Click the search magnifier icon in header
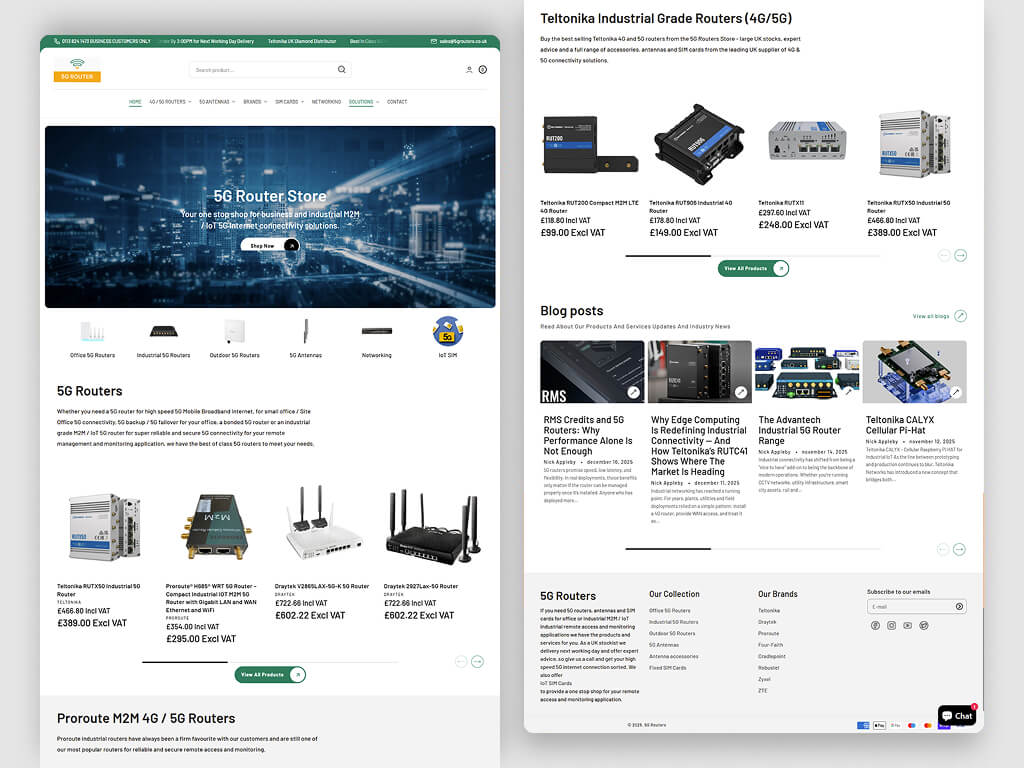Screen dimensions: 1024x768 click(x=342, y=70)
